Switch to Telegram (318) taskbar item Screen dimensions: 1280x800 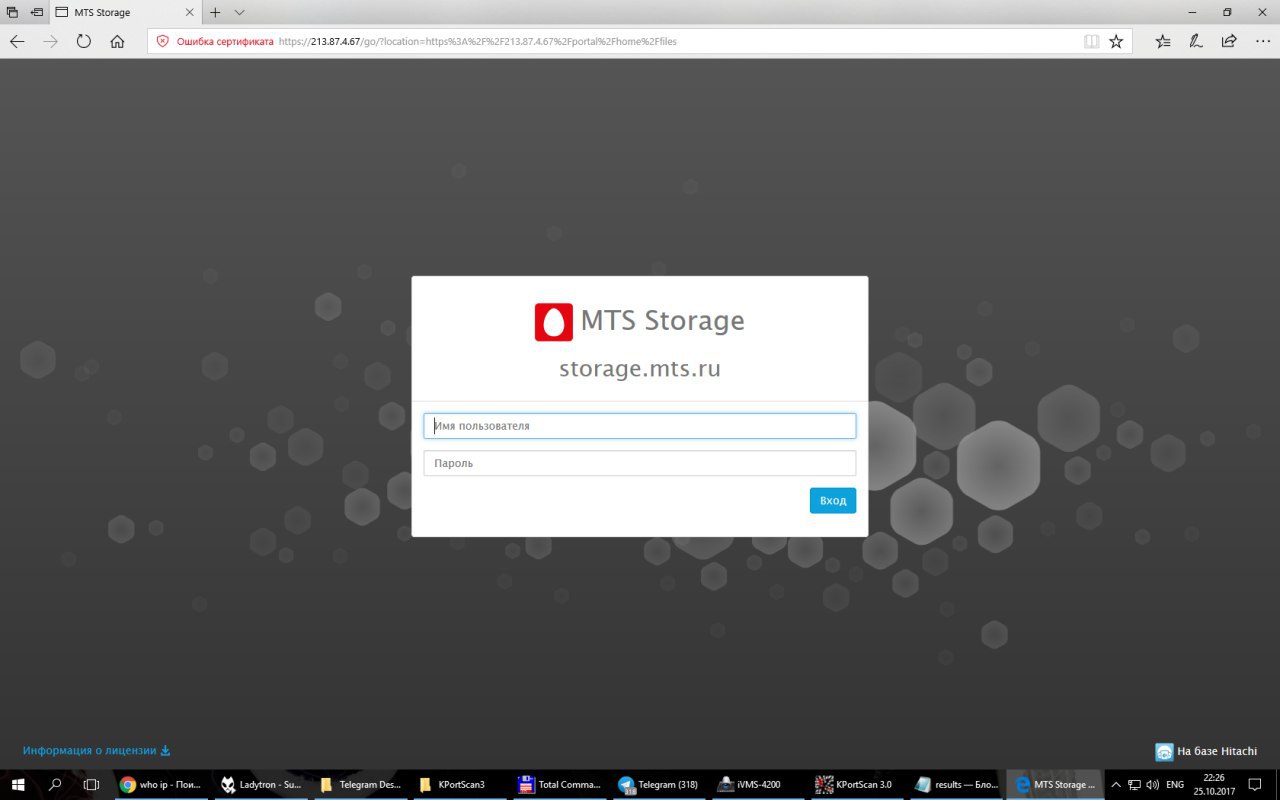pos(658,785)
